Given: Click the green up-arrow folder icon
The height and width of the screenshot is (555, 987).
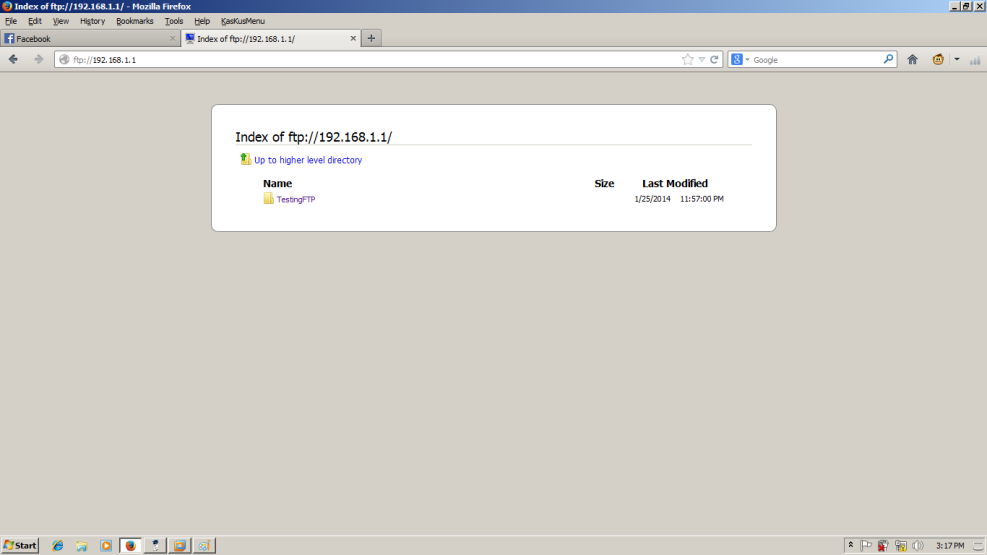Looking at the screenshot, I should (x=245, y=159).
